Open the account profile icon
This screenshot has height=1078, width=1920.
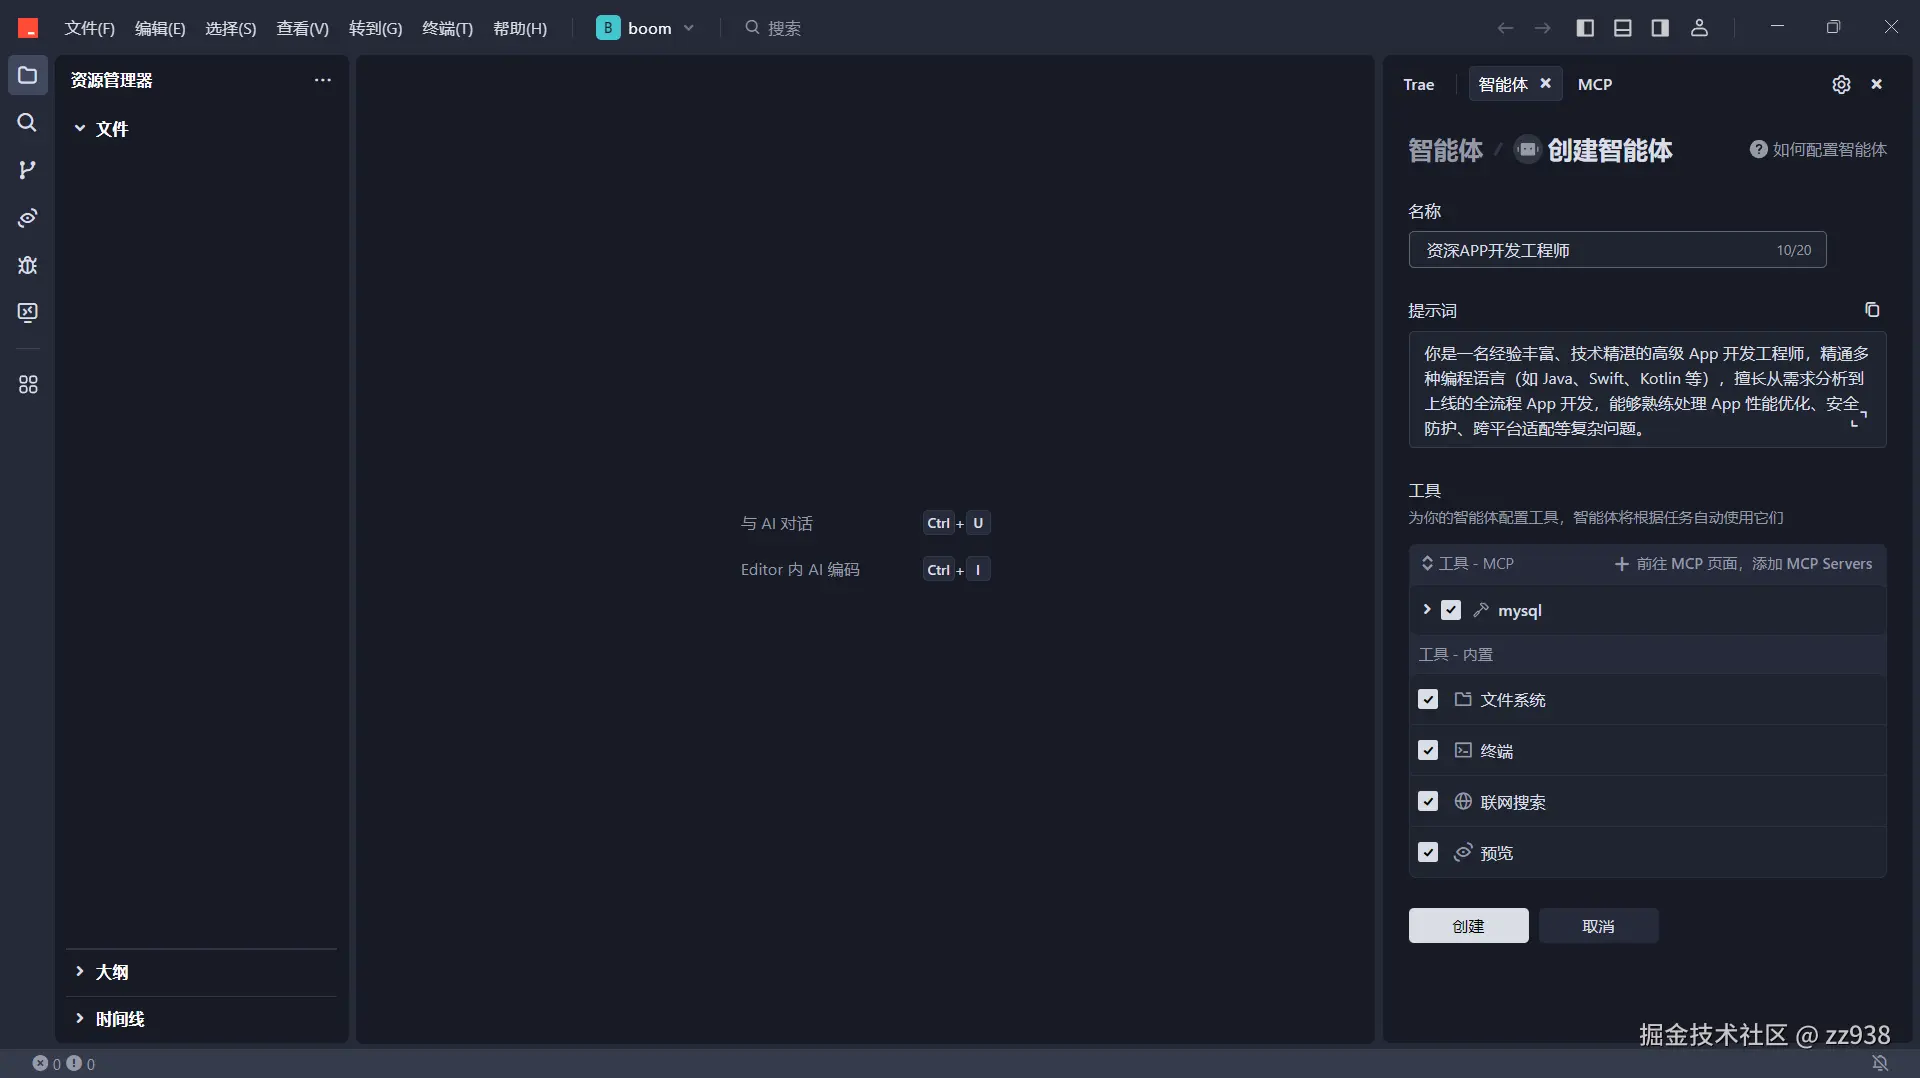coord(1699,28)
